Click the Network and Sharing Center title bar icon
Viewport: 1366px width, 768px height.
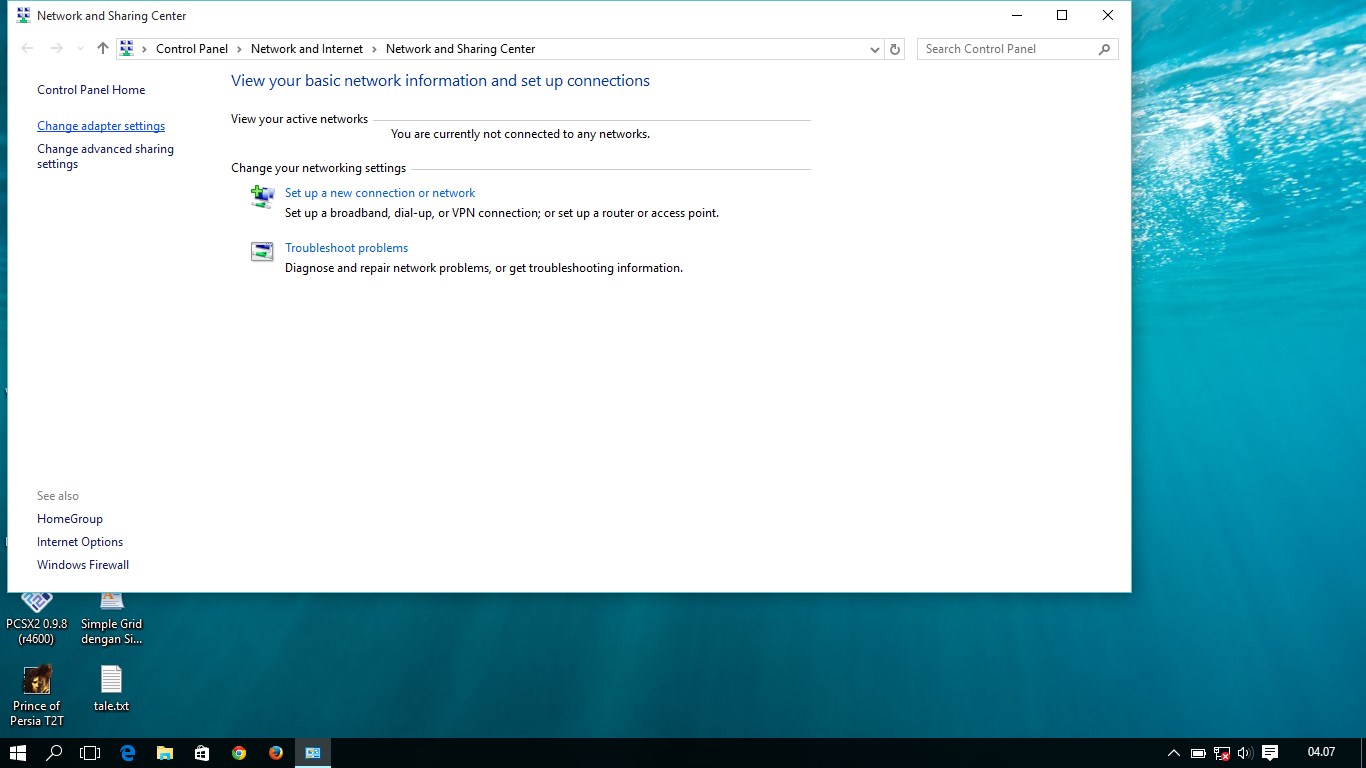click(x=21, y=15)
